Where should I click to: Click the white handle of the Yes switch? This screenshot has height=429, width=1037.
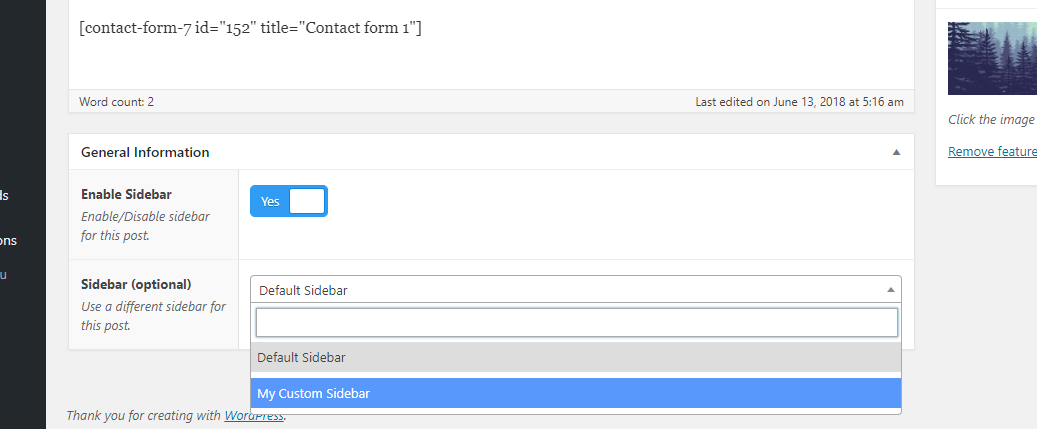coord(307,201)
